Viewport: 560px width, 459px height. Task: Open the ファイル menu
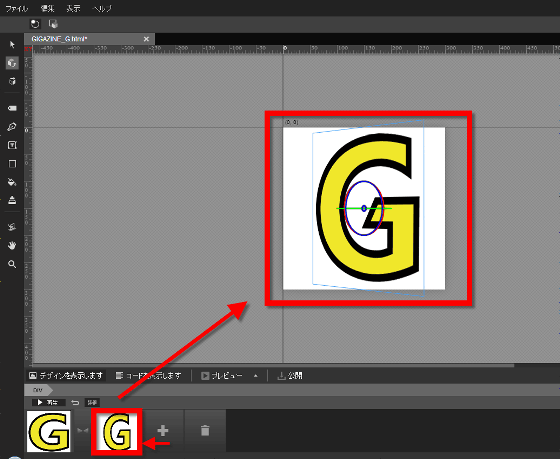(17, 8)
